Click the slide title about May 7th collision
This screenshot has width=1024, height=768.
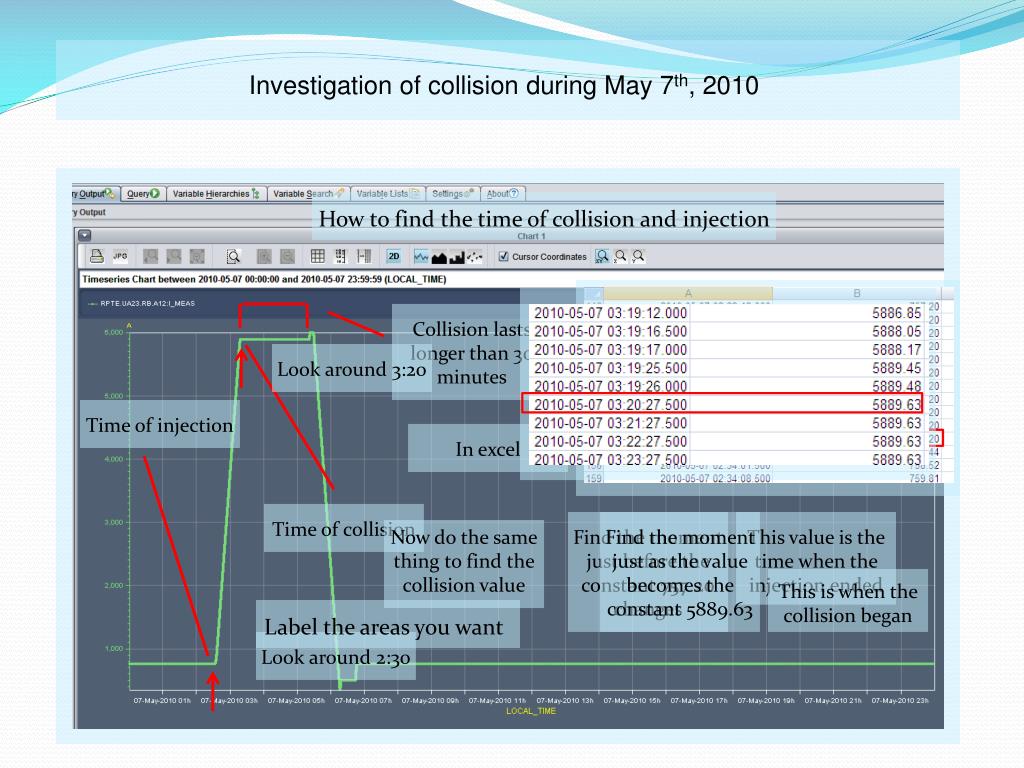pyautogui.click(x=504, y=86)
